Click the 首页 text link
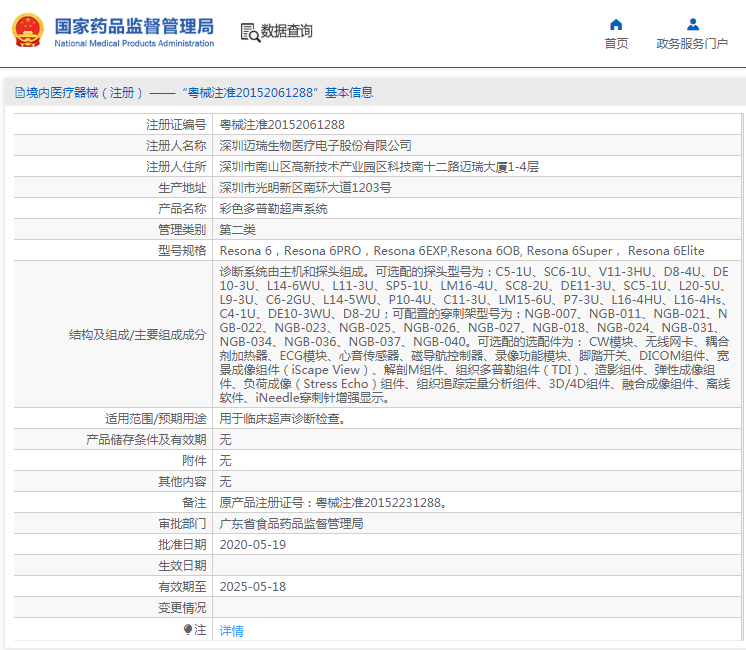 click(x=616, y=44)
